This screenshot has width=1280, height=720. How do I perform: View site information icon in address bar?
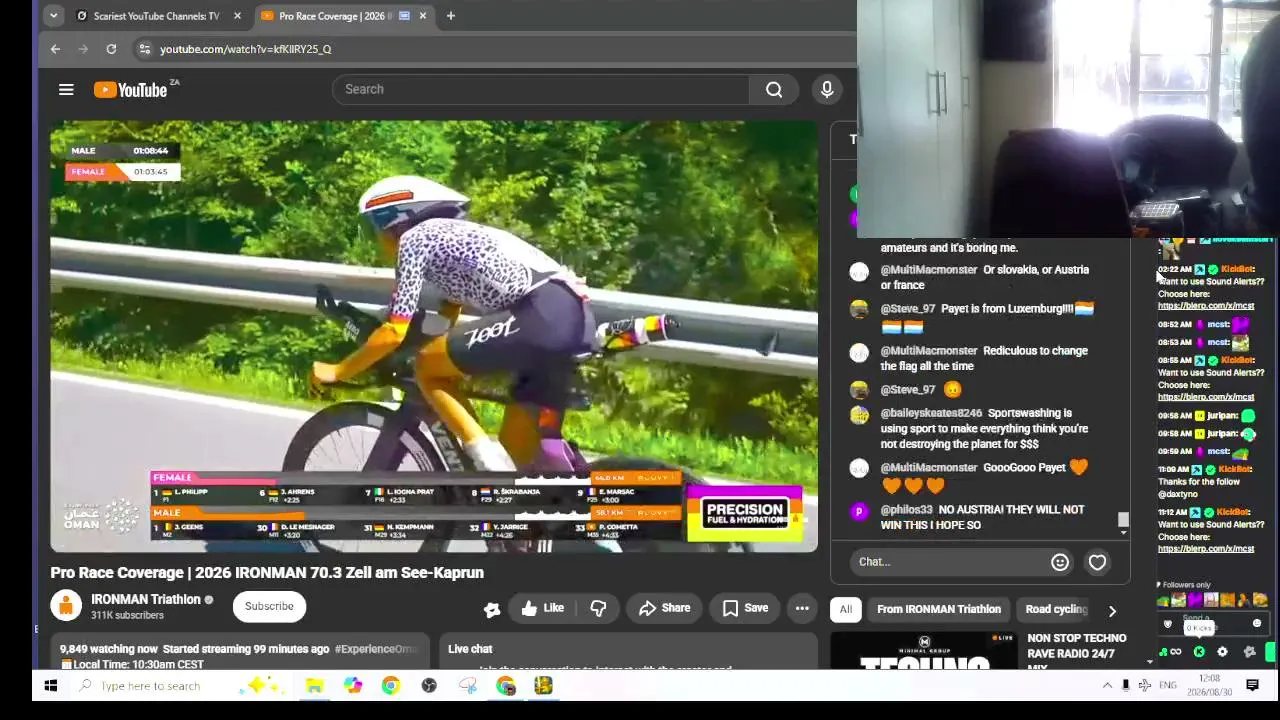point(144,49)
